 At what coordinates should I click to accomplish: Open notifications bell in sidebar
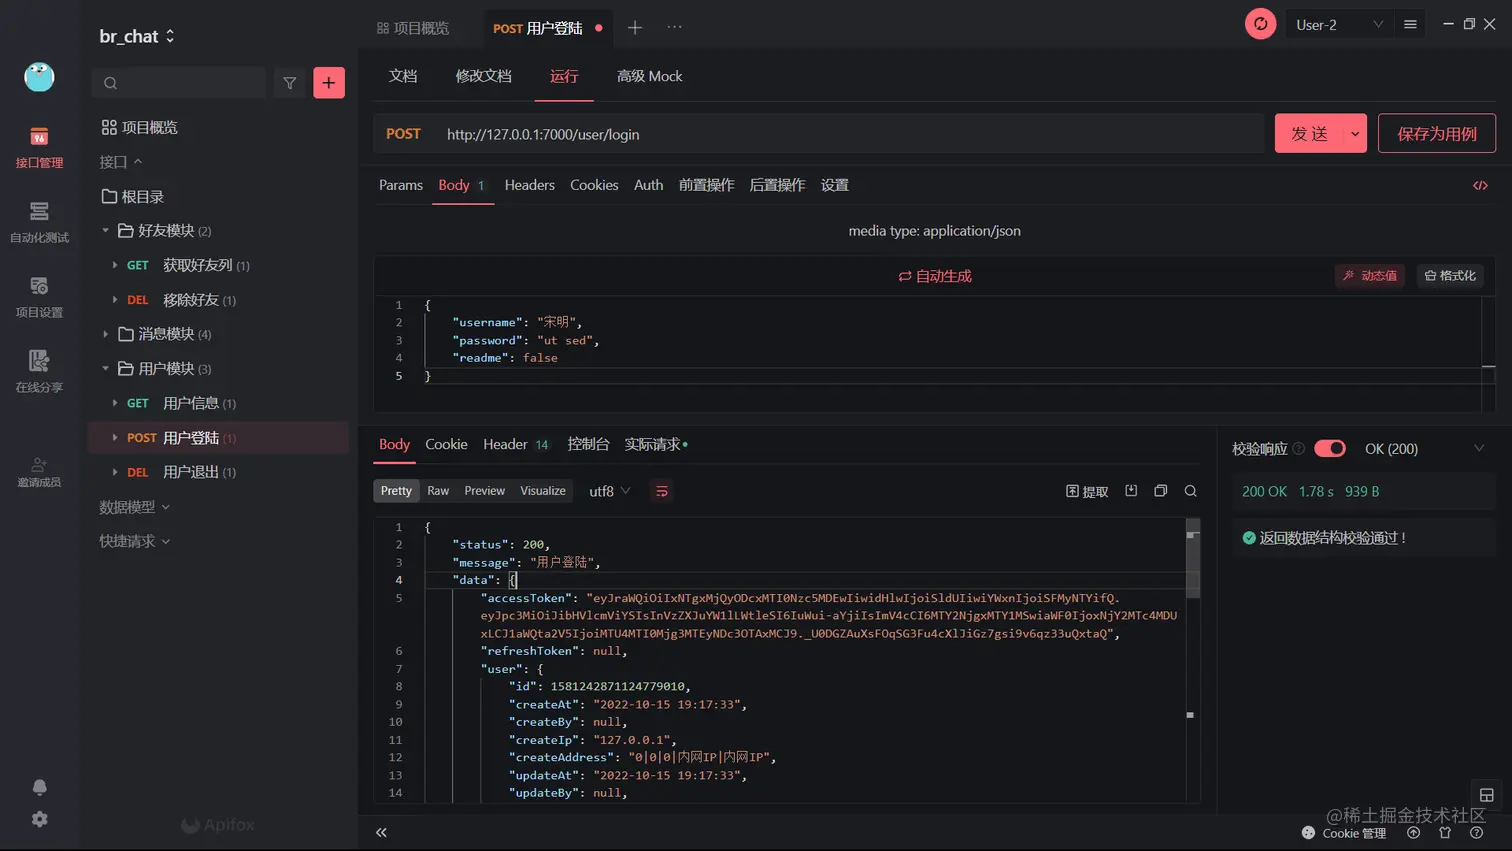click(x=39, y=787)
